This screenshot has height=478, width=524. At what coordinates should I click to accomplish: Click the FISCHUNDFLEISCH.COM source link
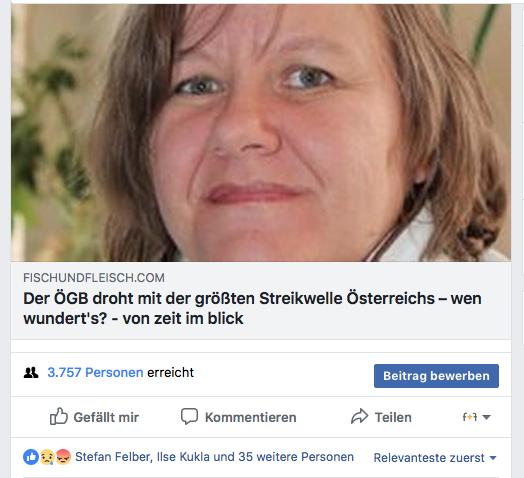click(x=94, y=278)
